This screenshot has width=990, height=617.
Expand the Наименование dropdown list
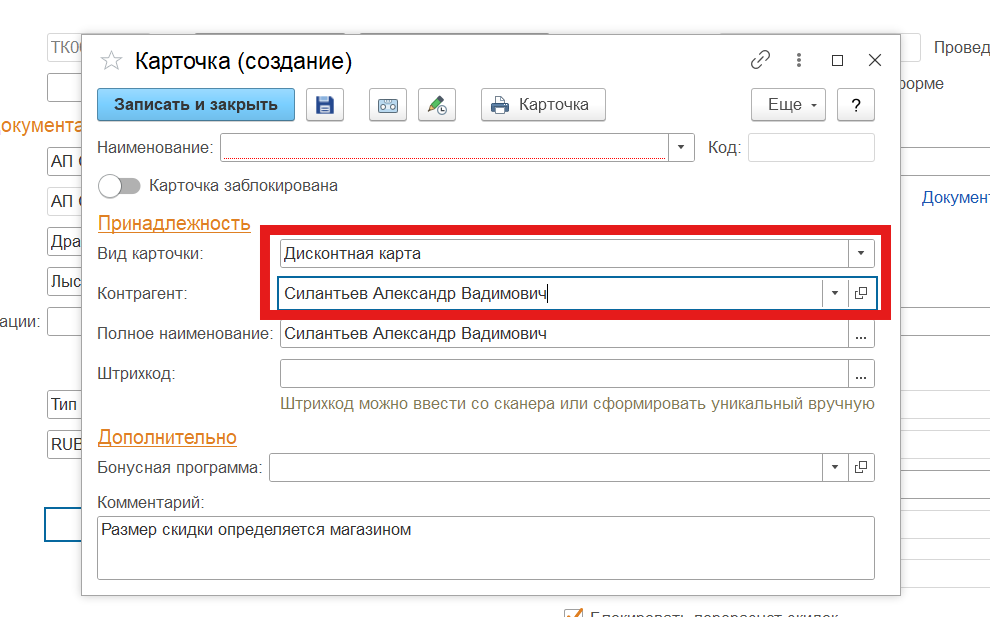click(x=681, y=148)
